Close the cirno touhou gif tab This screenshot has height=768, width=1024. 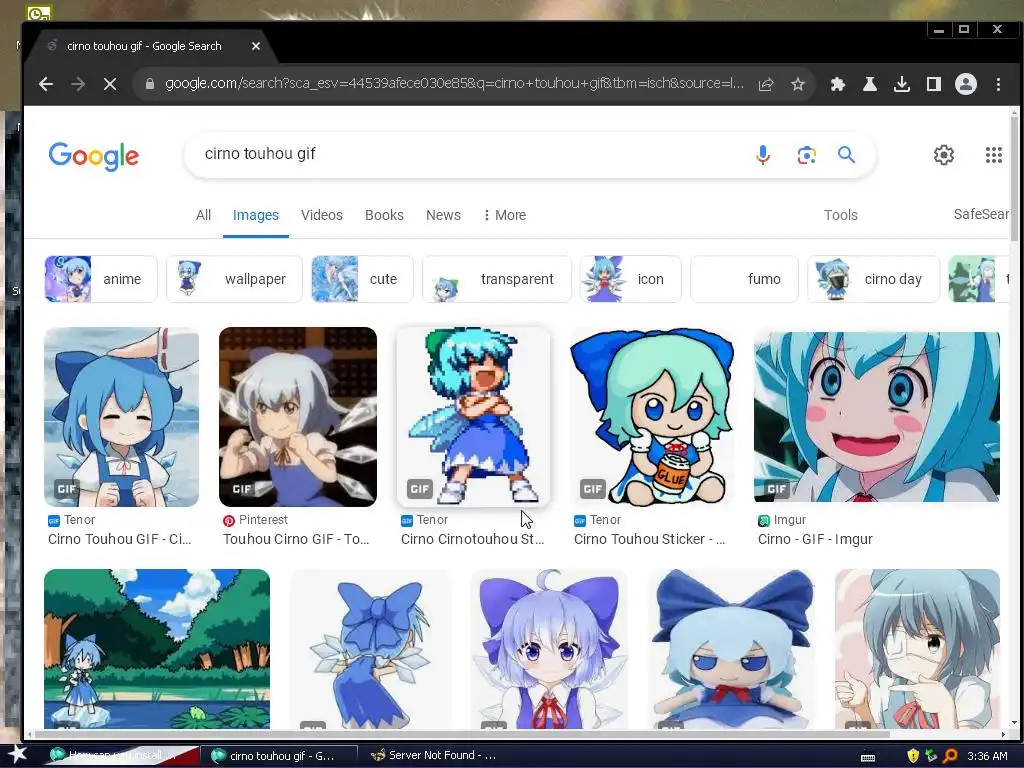tap(256, 46)
